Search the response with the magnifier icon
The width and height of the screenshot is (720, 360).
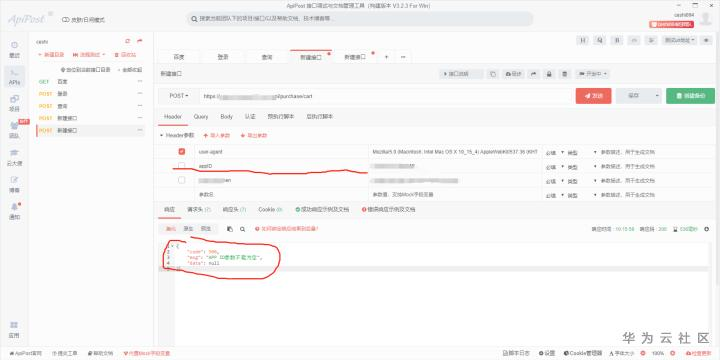[242, 229]
